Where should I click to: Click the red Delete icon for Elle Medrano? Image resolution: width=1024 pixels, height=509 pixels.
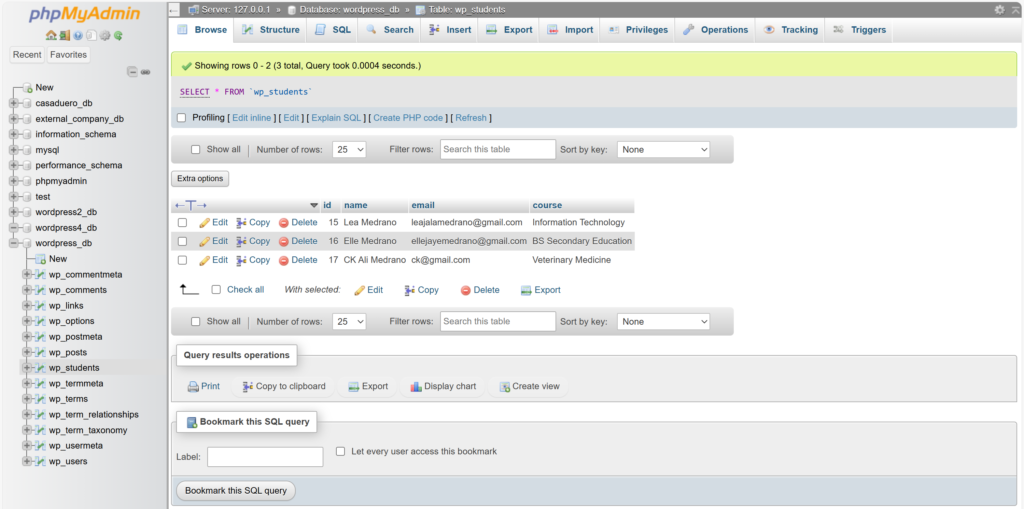click(x=284, y=241)
